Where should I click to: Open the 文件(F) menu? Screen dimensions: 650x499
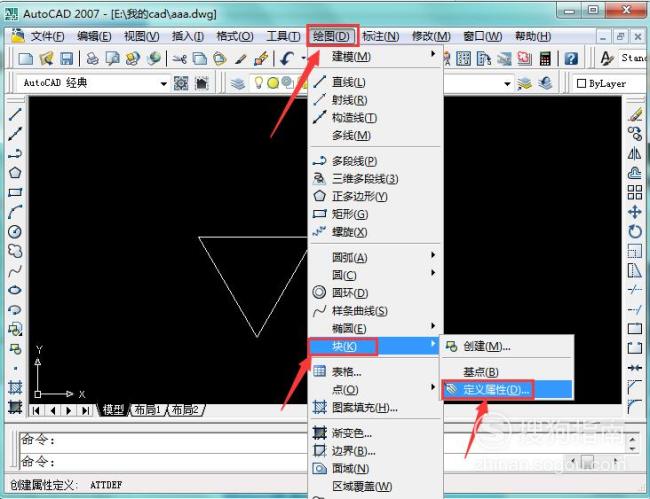47,36
